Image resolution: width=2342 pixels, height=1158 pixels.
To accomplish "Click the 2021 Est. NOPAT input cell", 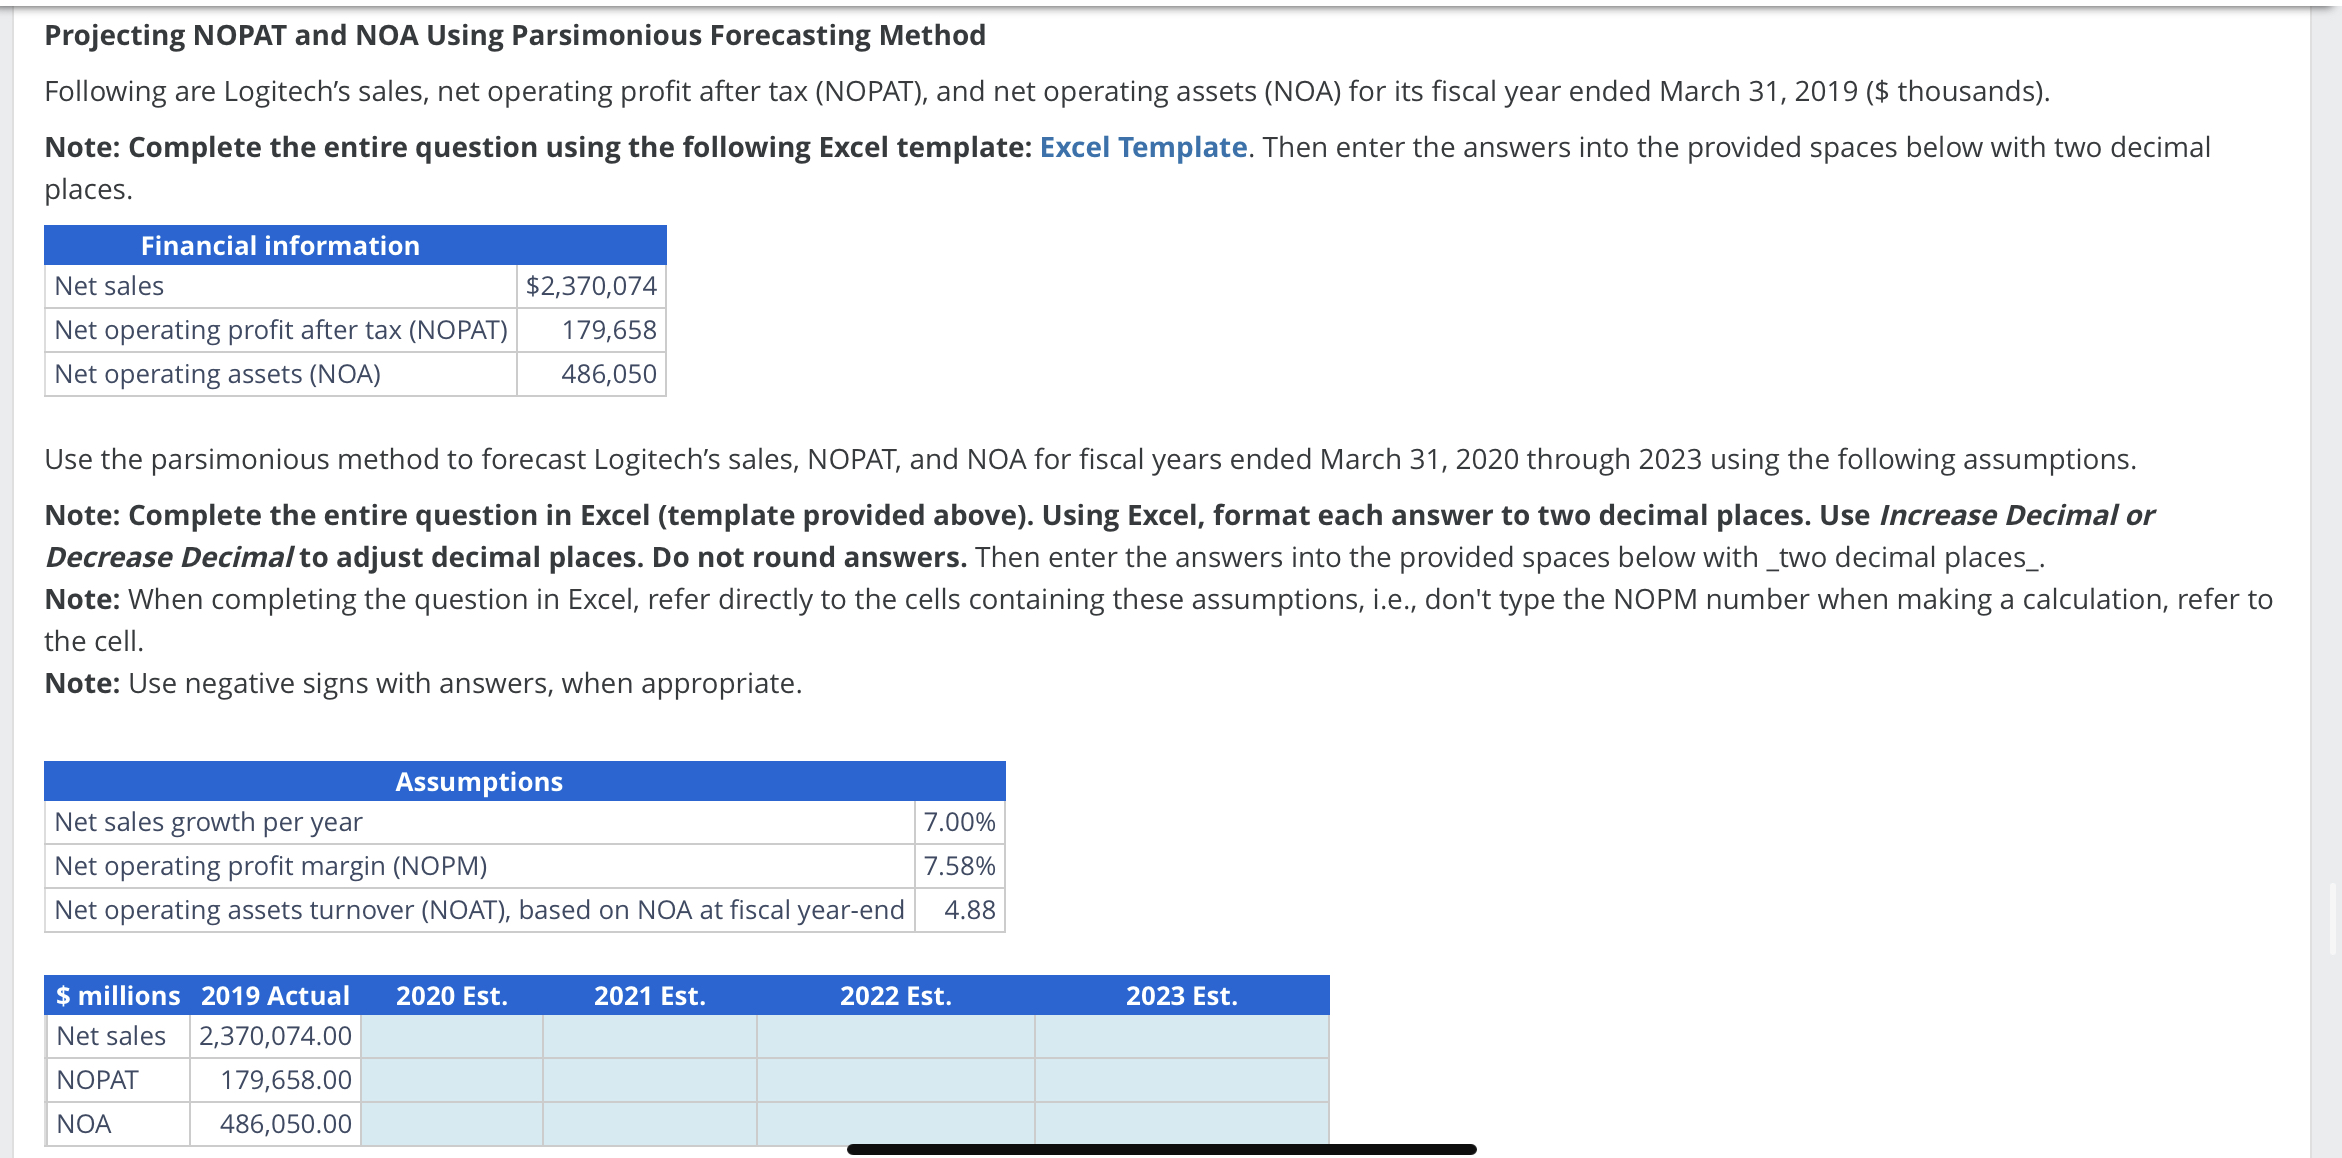I will tap(648, 1080).
